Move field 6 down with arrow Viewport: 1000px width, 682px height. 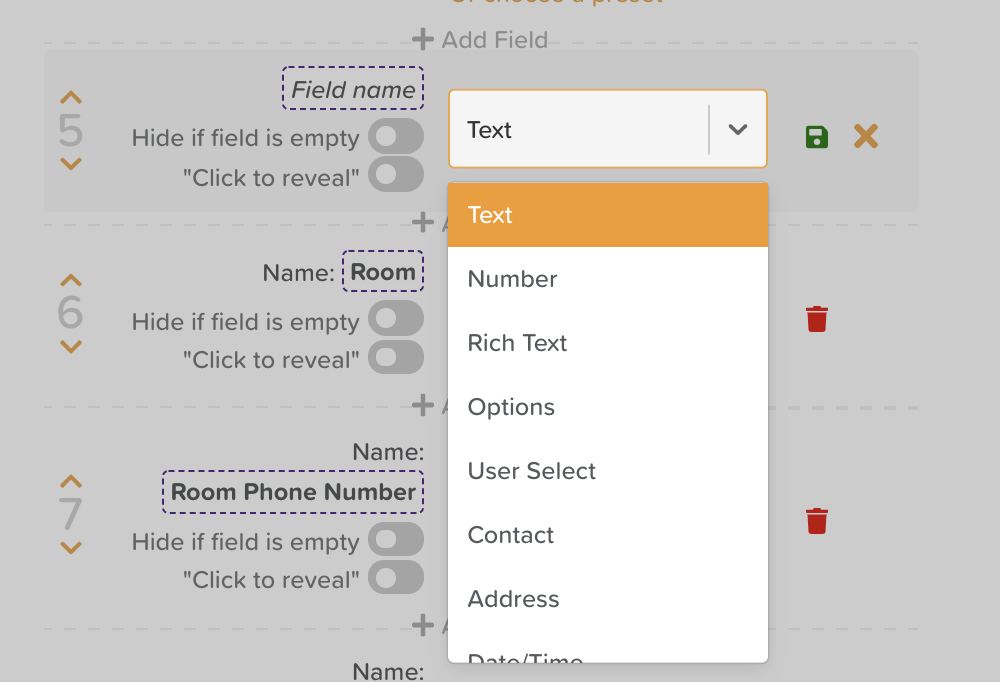point(71,347)
